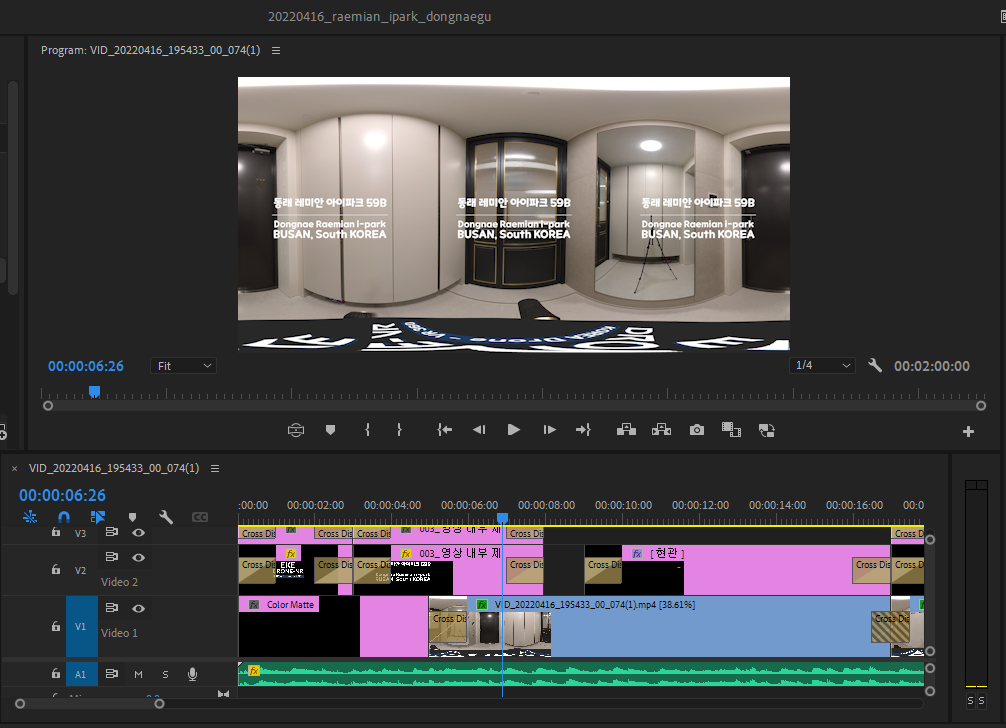Toggle V1 track targeting button
Screen dimensions: 1006x728
coord(81,627)
